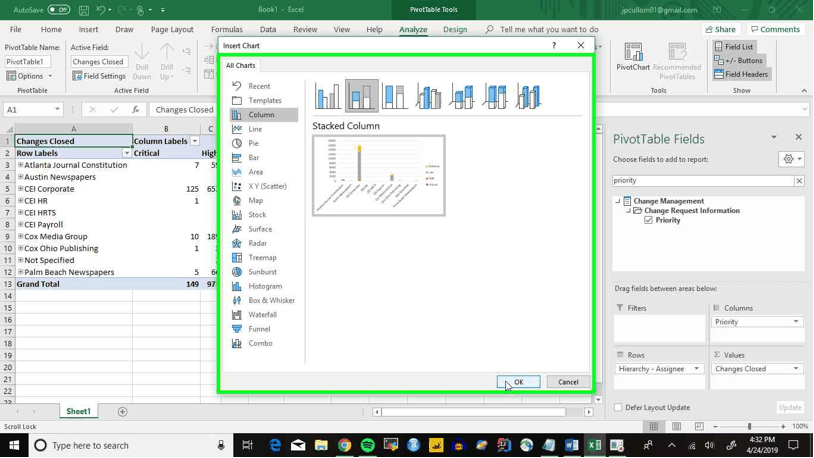Toggle the AutoSave switch
Screen dimensions: 814x458
[x=59, y=10]
